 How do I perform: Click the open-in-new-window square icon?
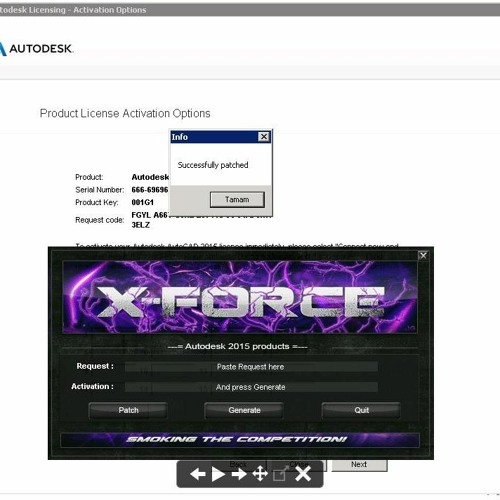click(280, 474)
